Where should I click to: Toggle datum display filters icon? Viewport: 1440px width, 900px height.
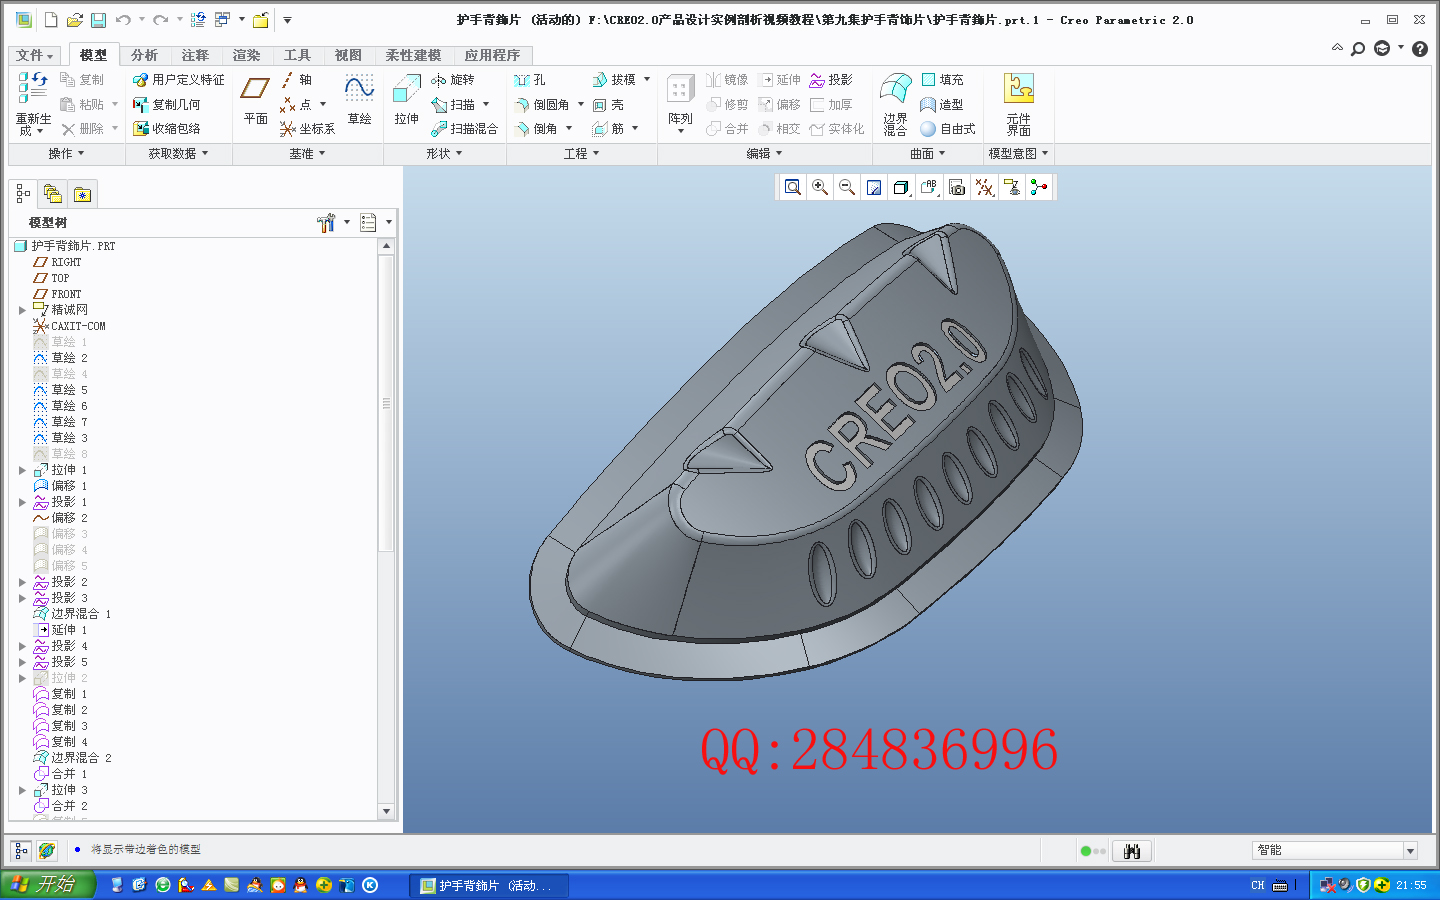click(985, 187)
